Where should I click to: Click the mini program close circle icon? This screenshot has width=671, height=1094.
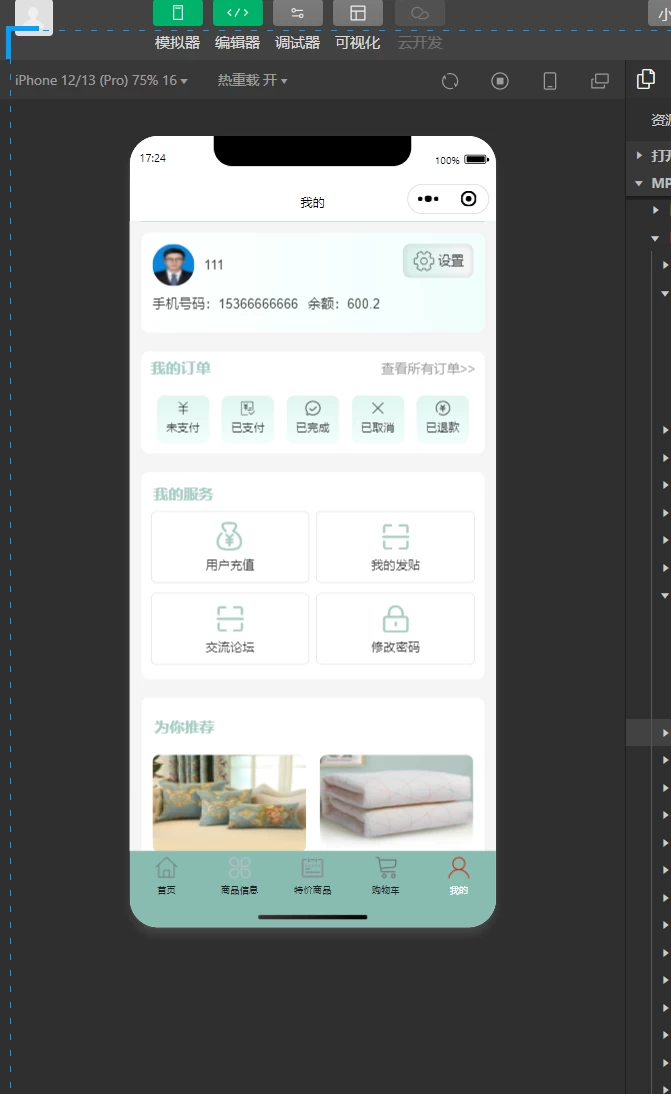pos(469,199)
